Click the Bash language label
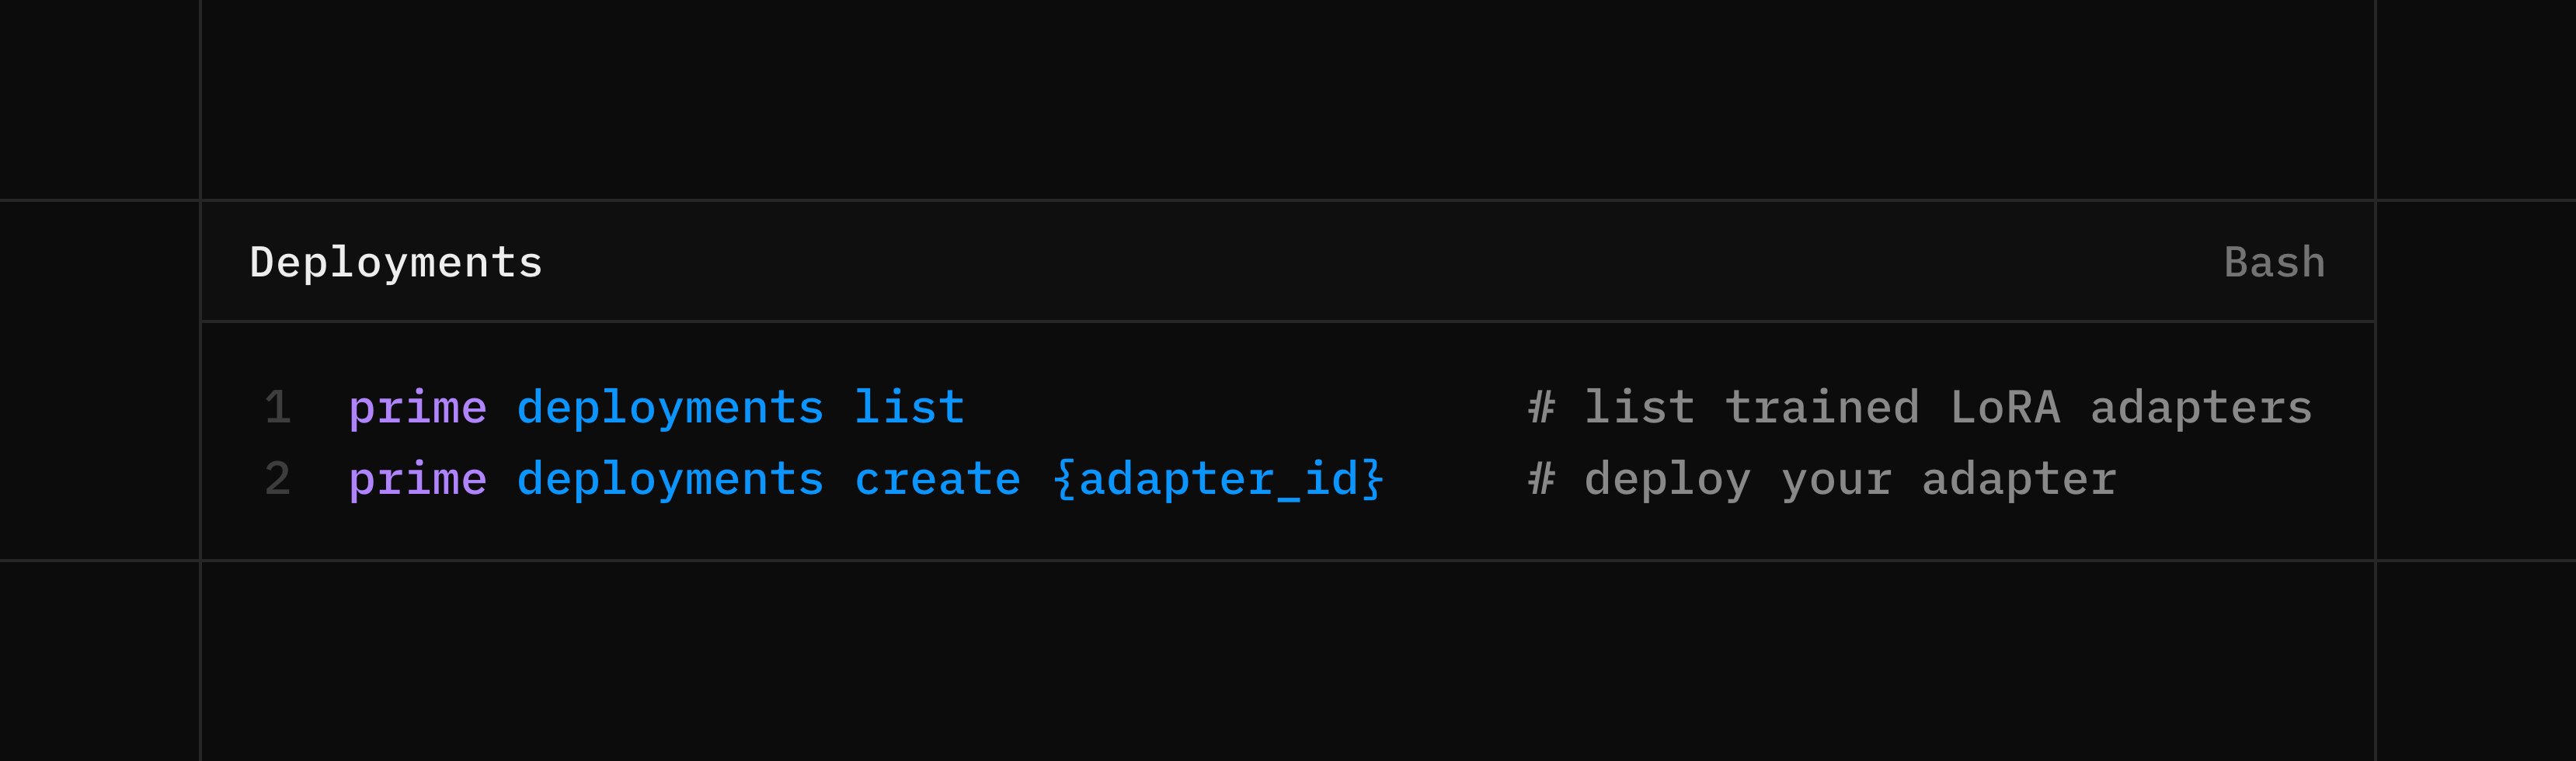 (x=2274, y=263)
